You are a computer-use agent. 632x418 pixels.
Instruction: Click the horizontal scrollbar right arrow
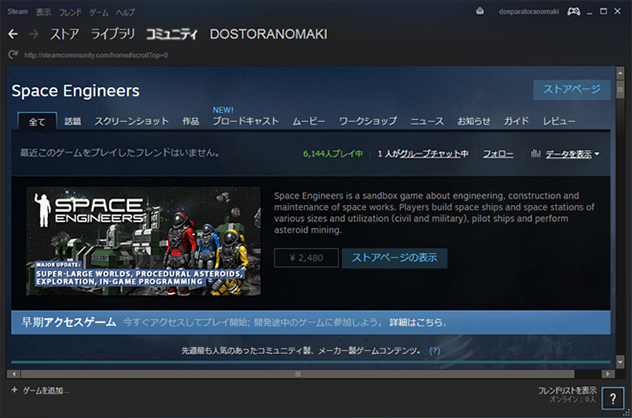[608, 374]
